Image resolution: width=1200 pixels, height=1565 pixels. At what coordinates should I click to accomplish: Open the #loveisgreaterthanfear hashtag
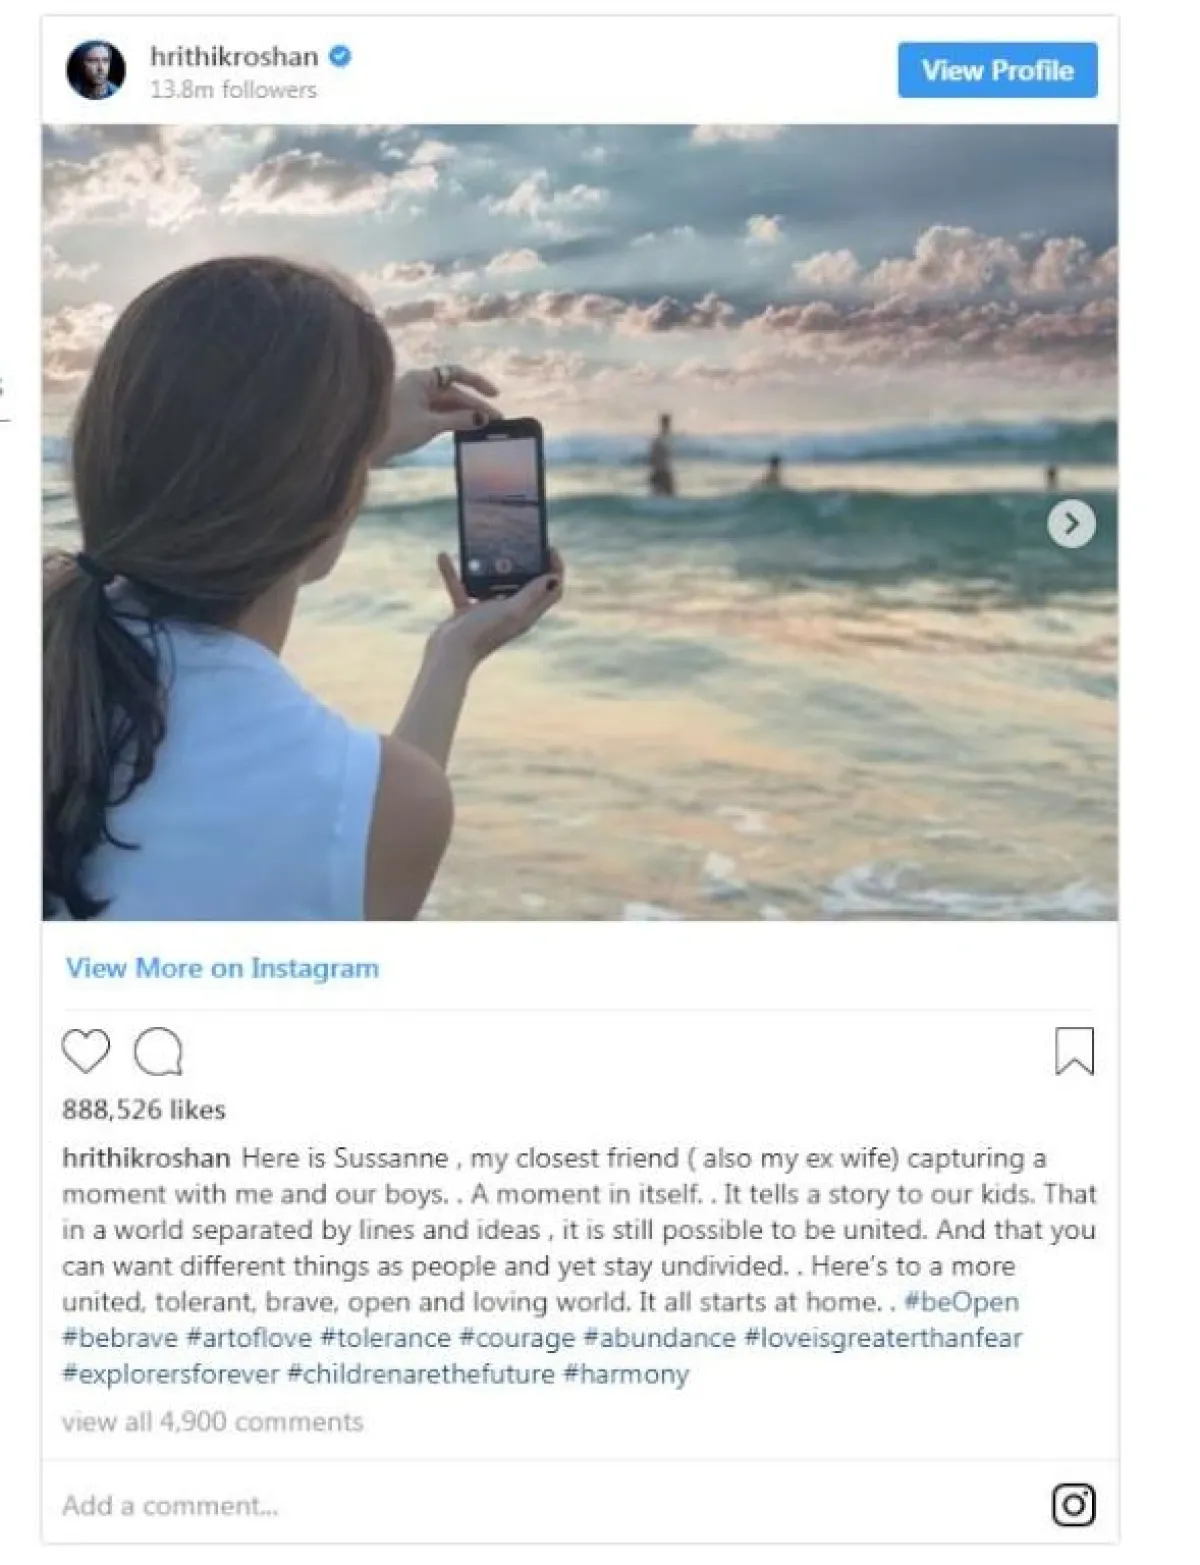[883, 1338]
